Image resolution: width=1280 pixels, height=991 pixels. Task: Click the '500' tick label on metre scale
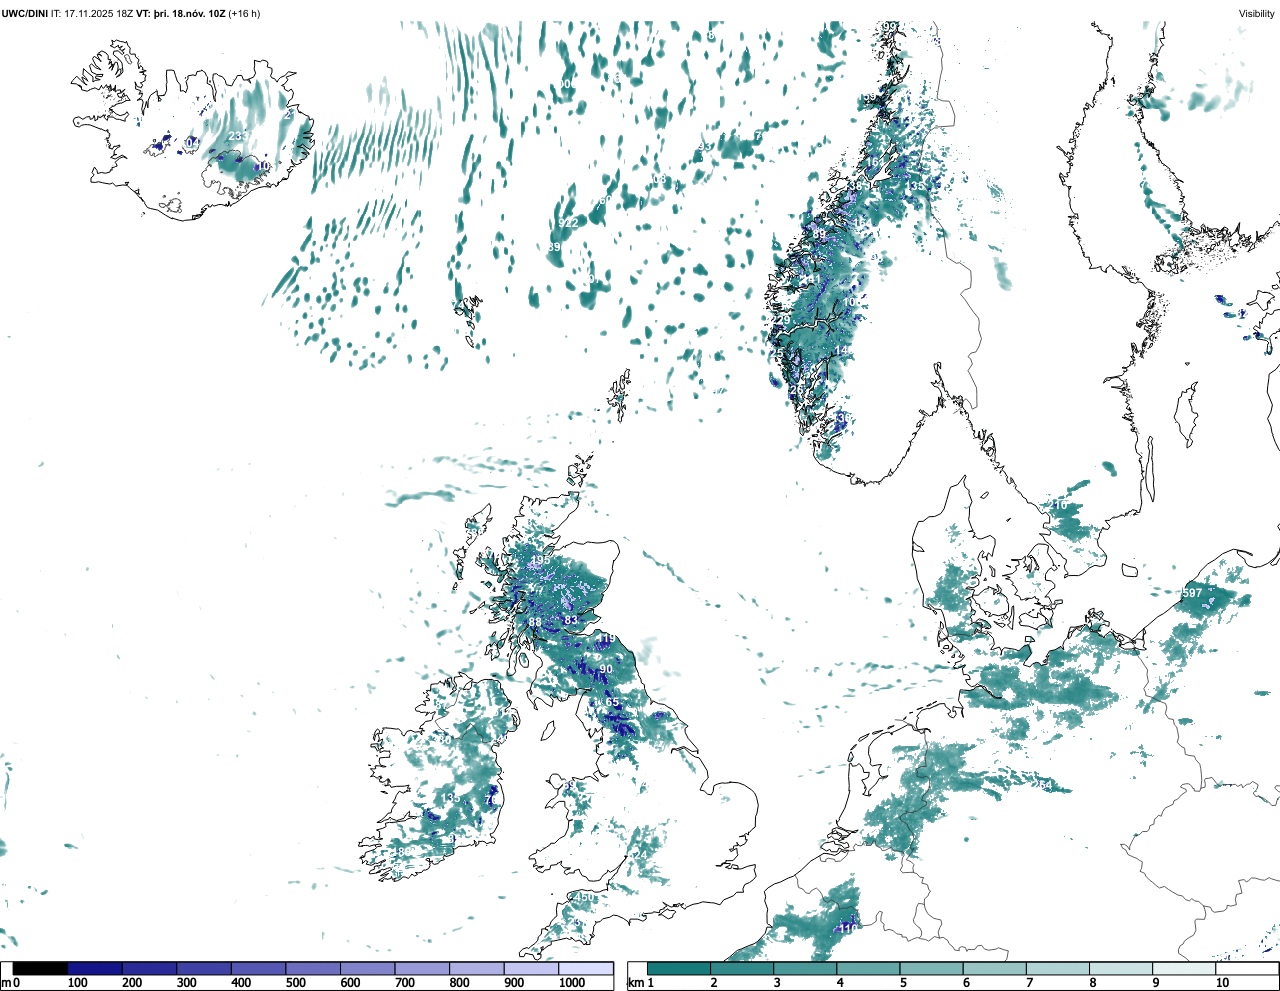click(295, 983)
